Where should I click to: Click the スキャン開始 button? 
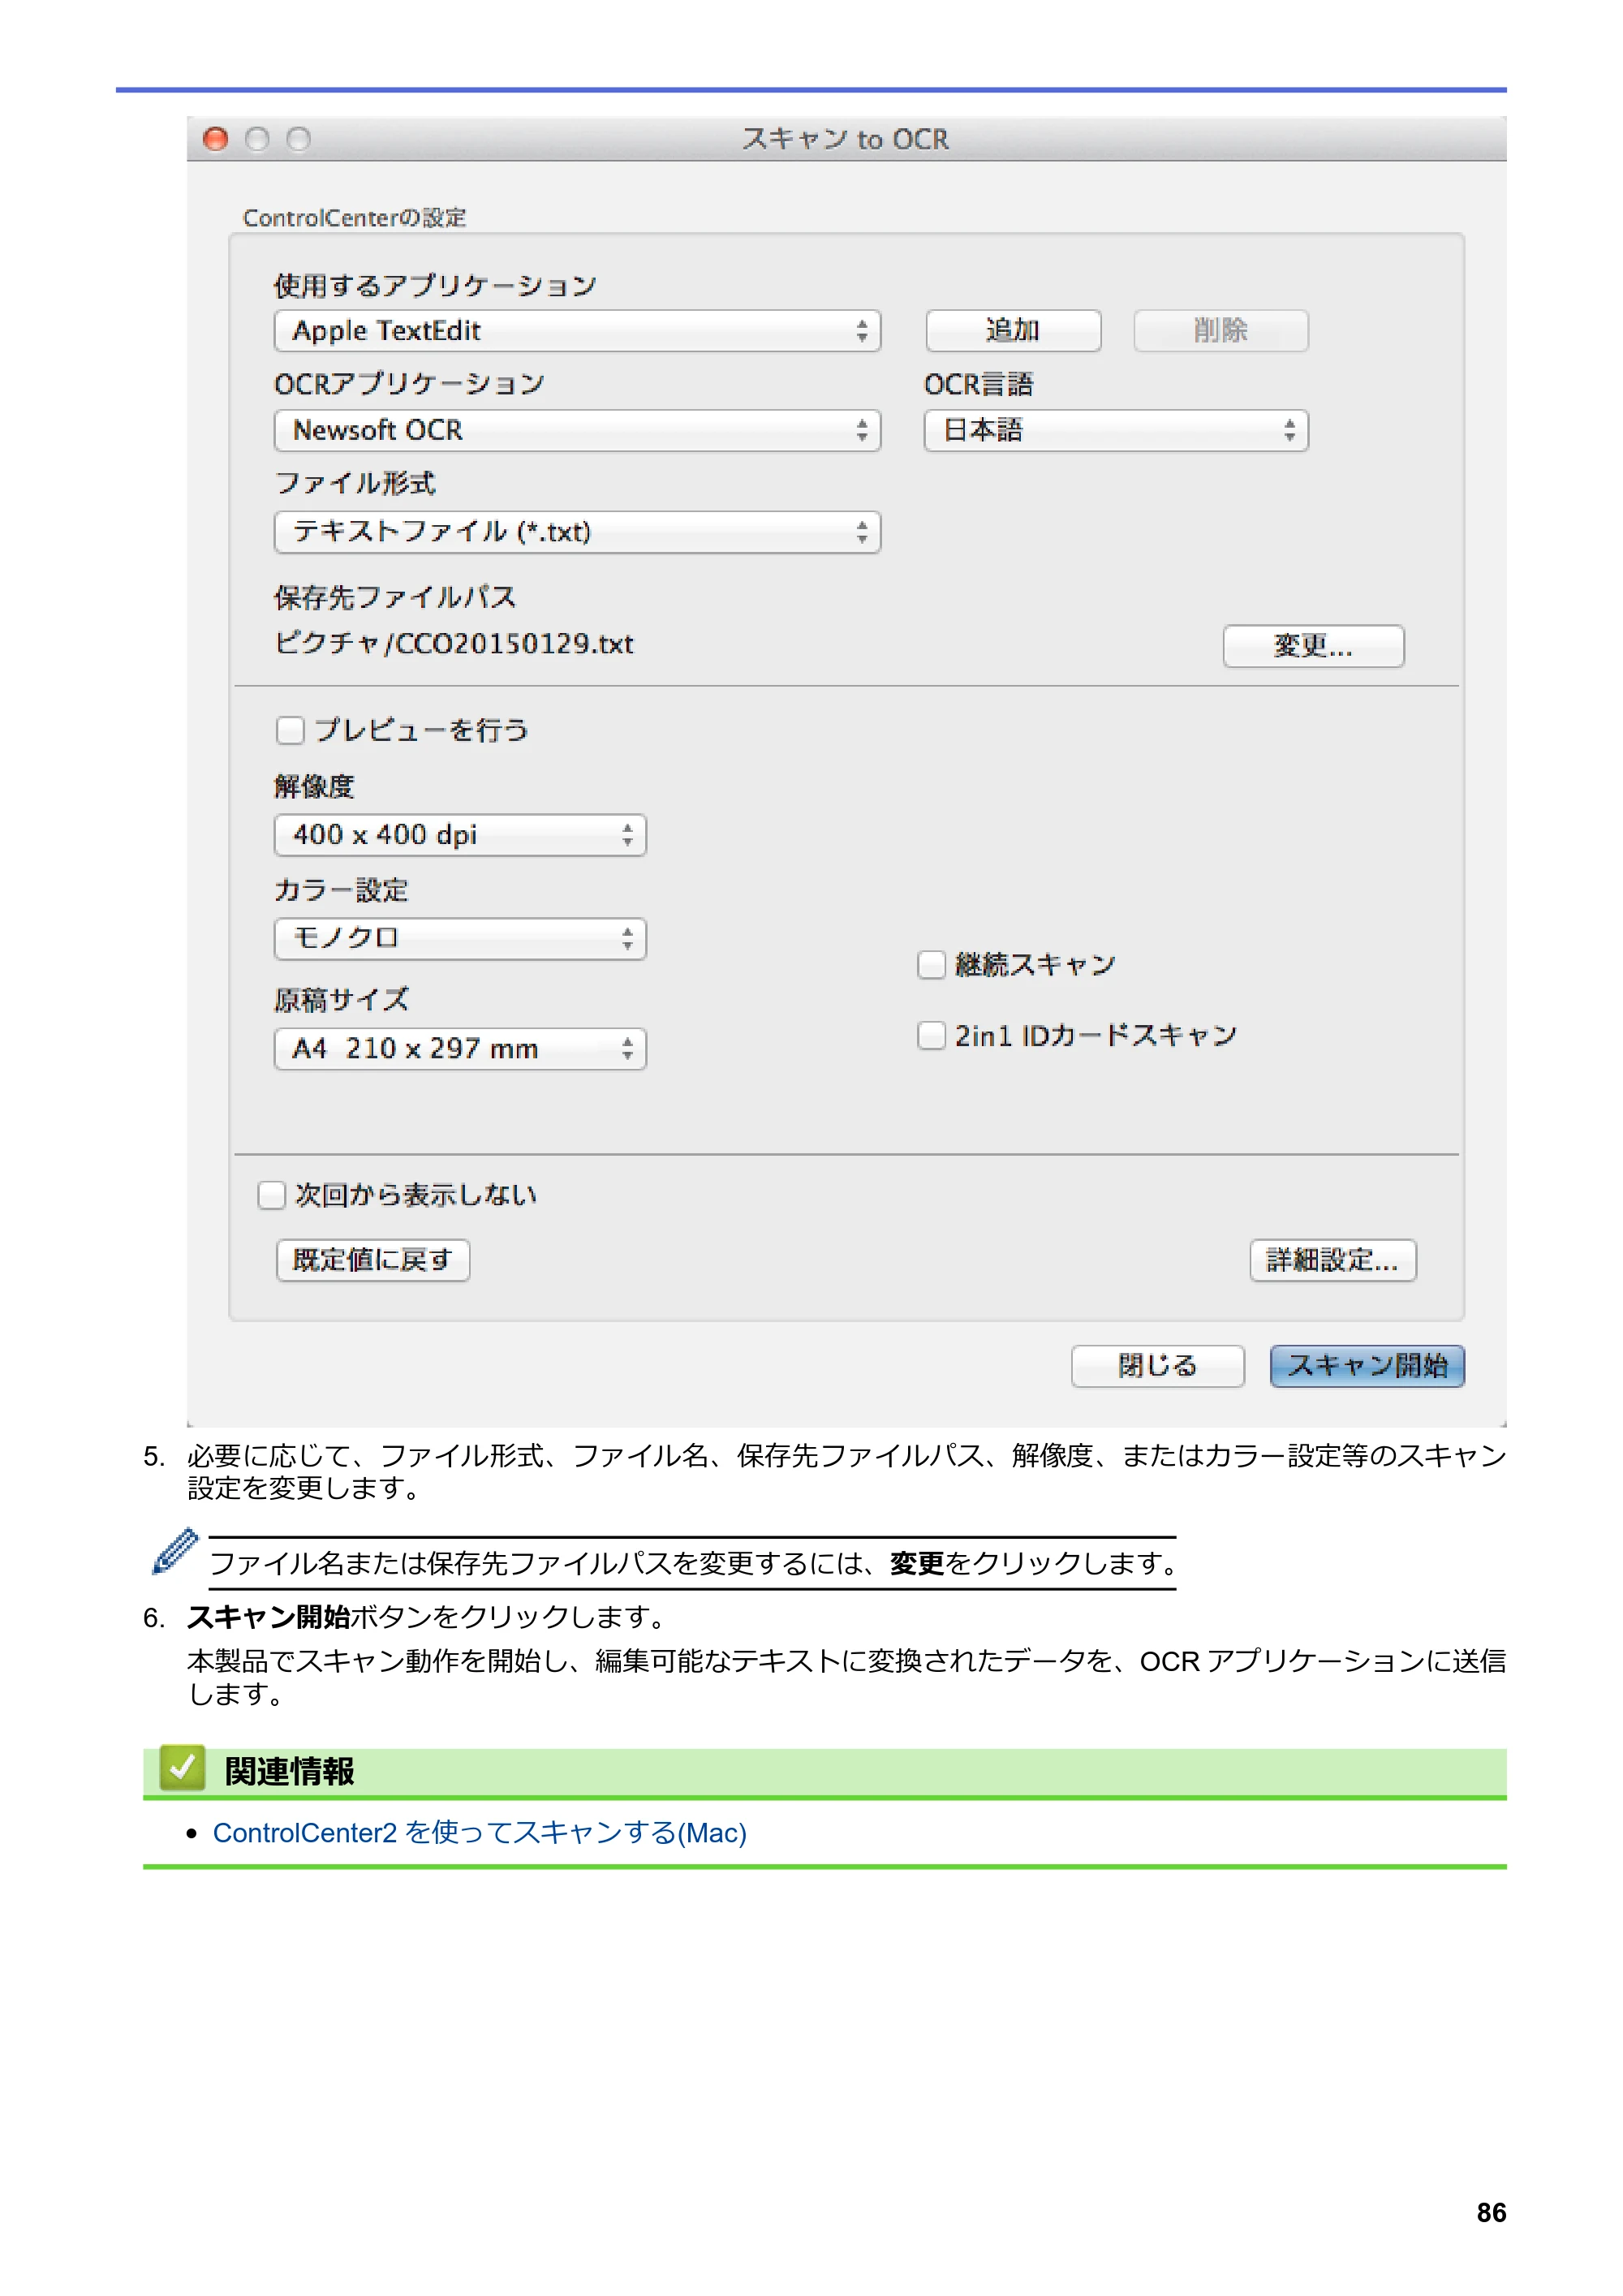point(1367,1366)
